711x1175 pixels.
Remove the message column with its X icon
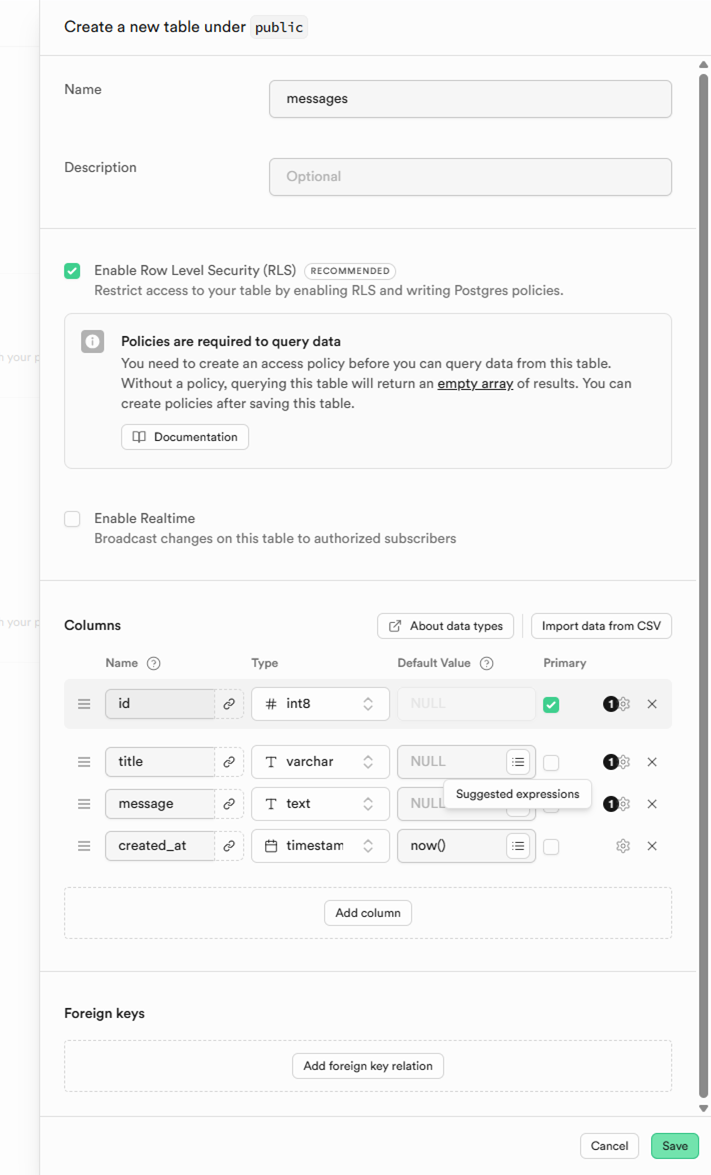click(652, 804)
